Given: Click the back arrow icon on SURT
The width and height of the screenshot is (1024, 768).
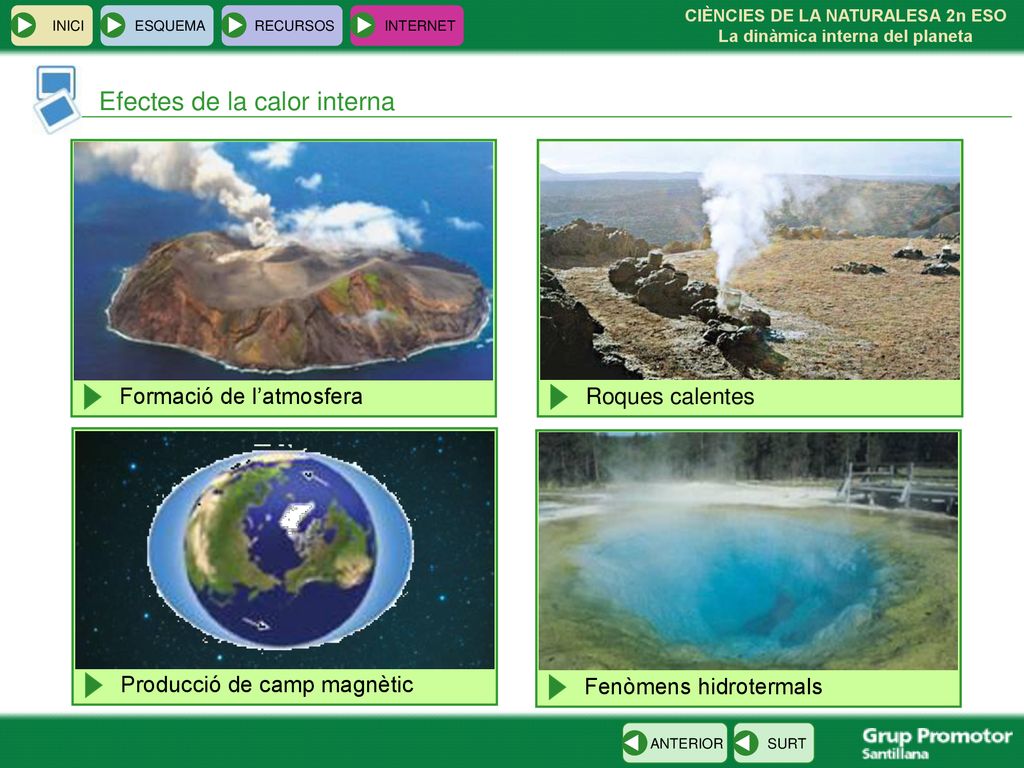Looking at the screenshot, I should click(x=746, y=743).
